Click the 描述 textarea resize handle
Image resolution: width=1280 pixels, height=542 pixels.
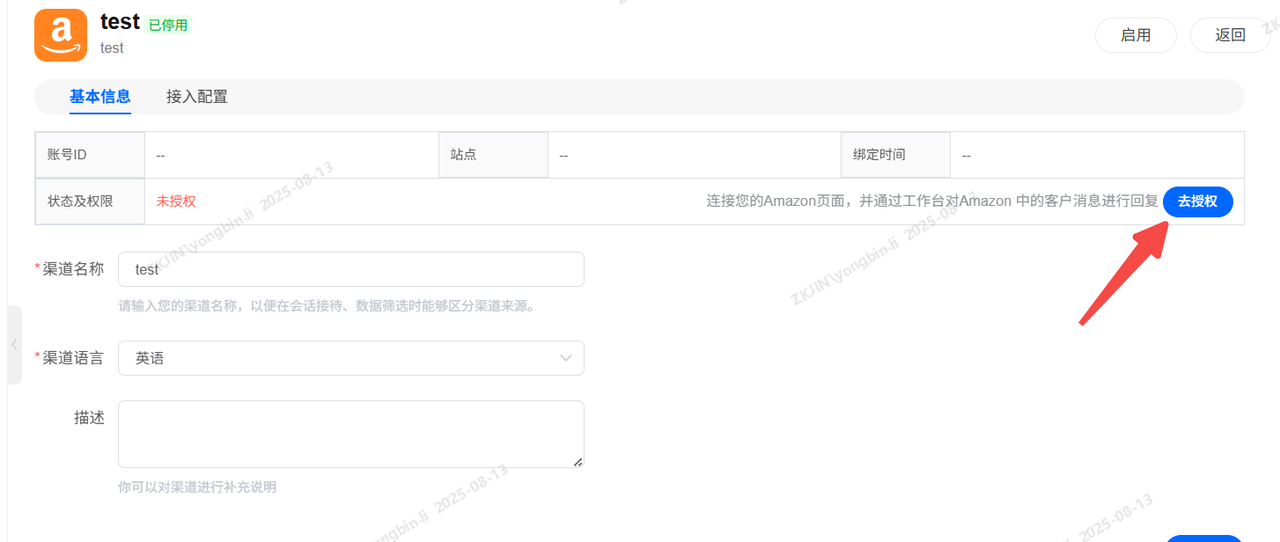coord(578,462)
